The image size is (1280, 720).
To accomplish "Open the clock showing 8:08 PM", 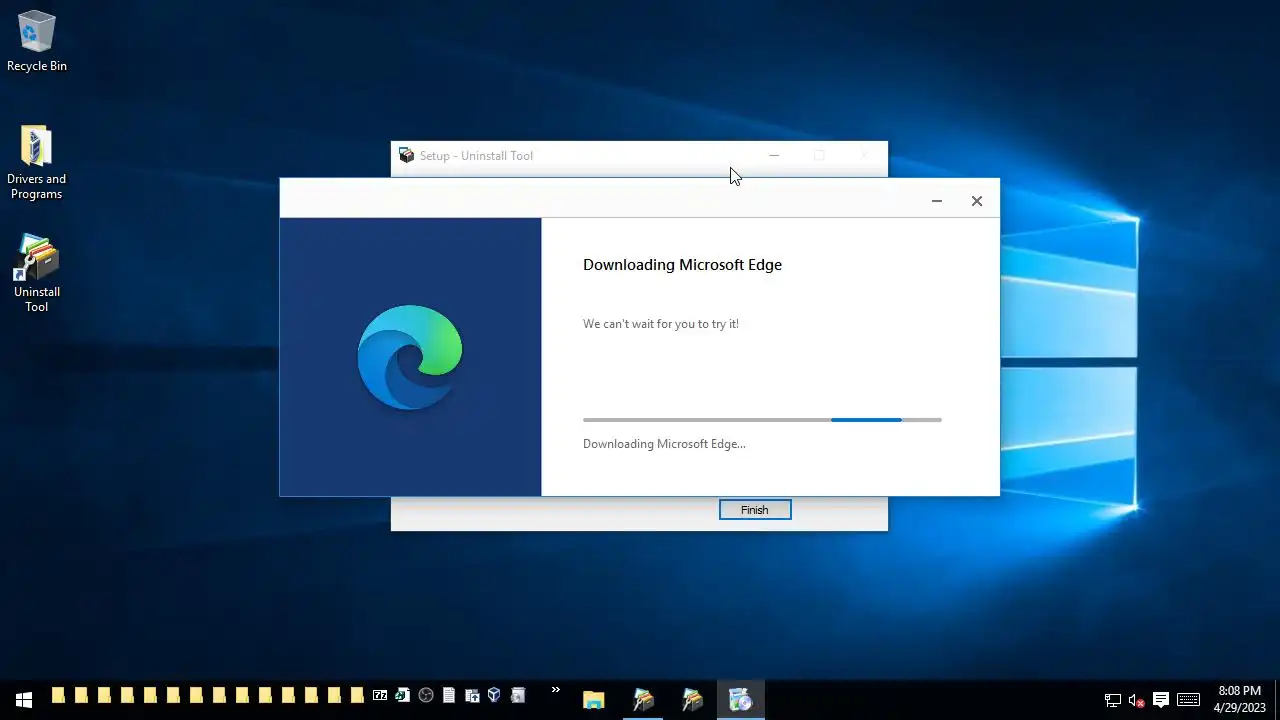I will coord(1240,699).
